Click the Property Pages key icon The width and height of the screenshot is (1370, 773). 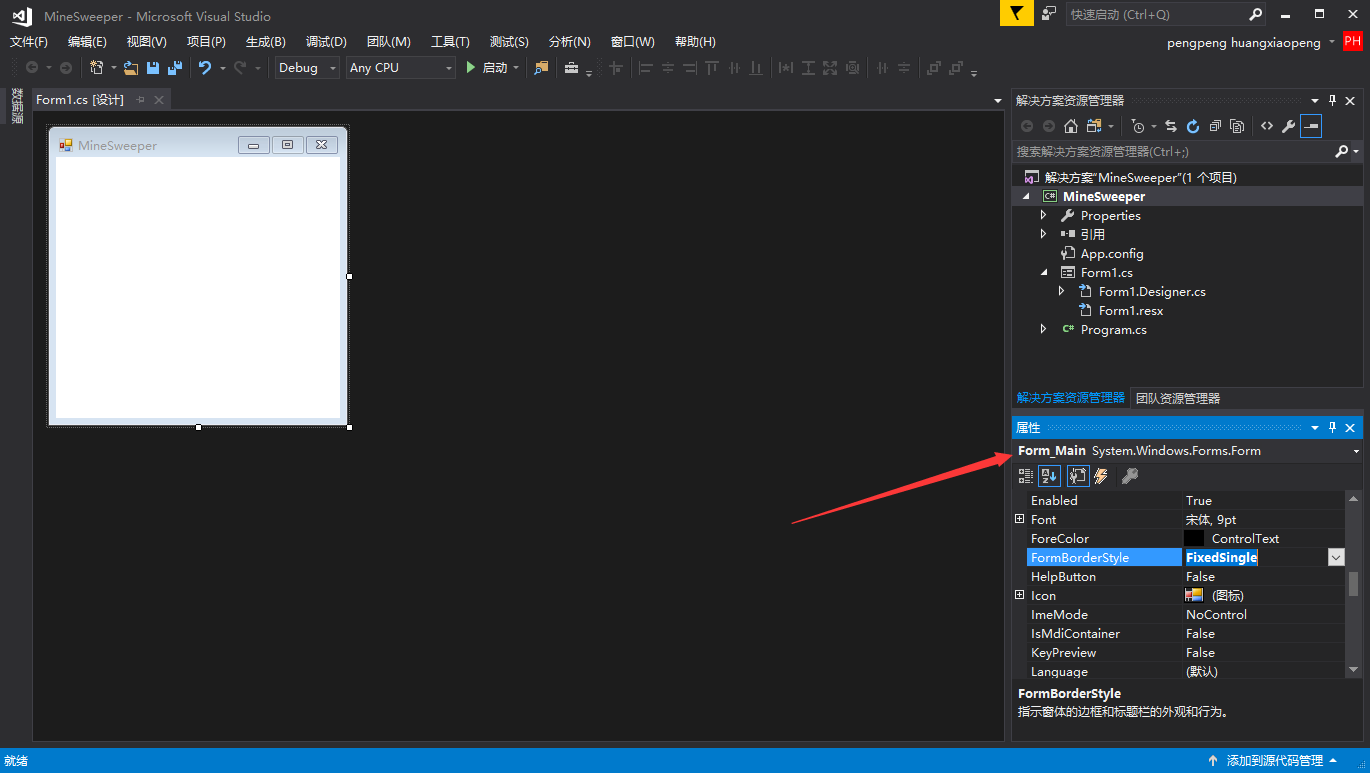[1130, 476]
